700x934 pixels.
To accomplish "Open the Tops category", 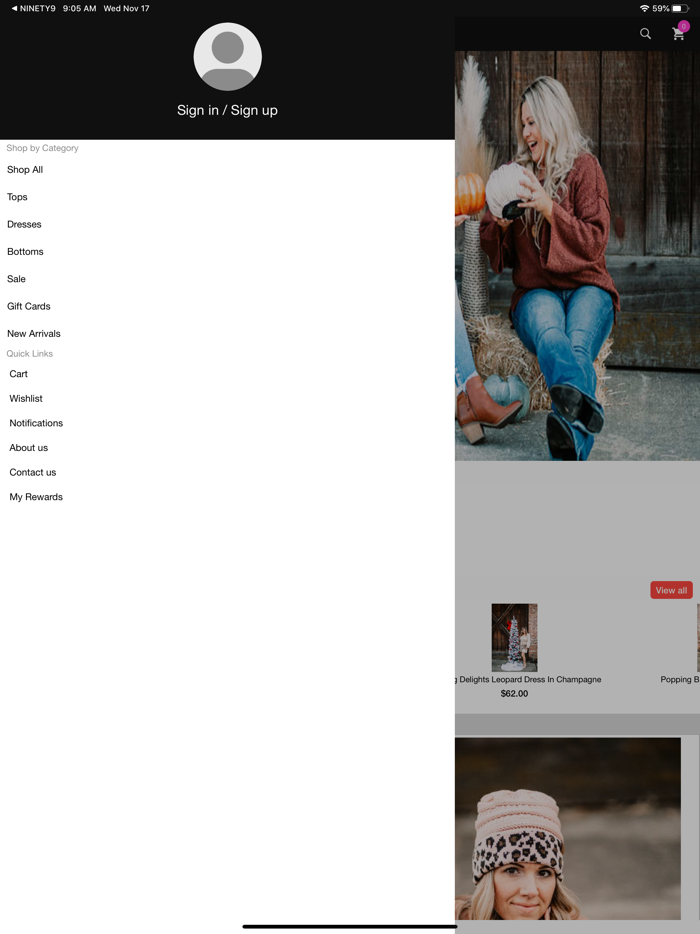I will tap(17, 197).
